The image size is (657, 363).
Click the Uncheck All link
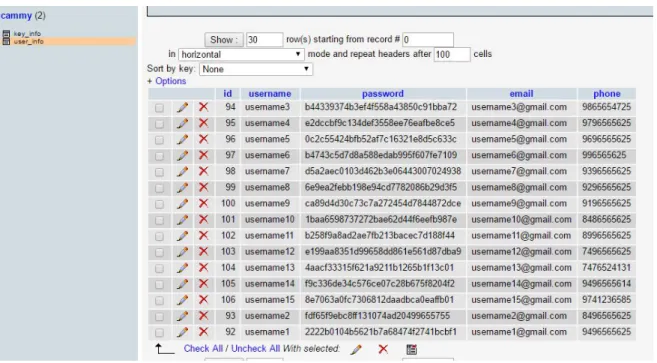pos(255,348)
